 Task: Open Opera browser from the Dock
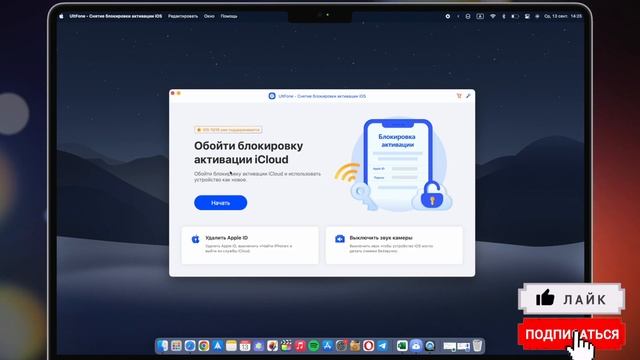[368, 346]
